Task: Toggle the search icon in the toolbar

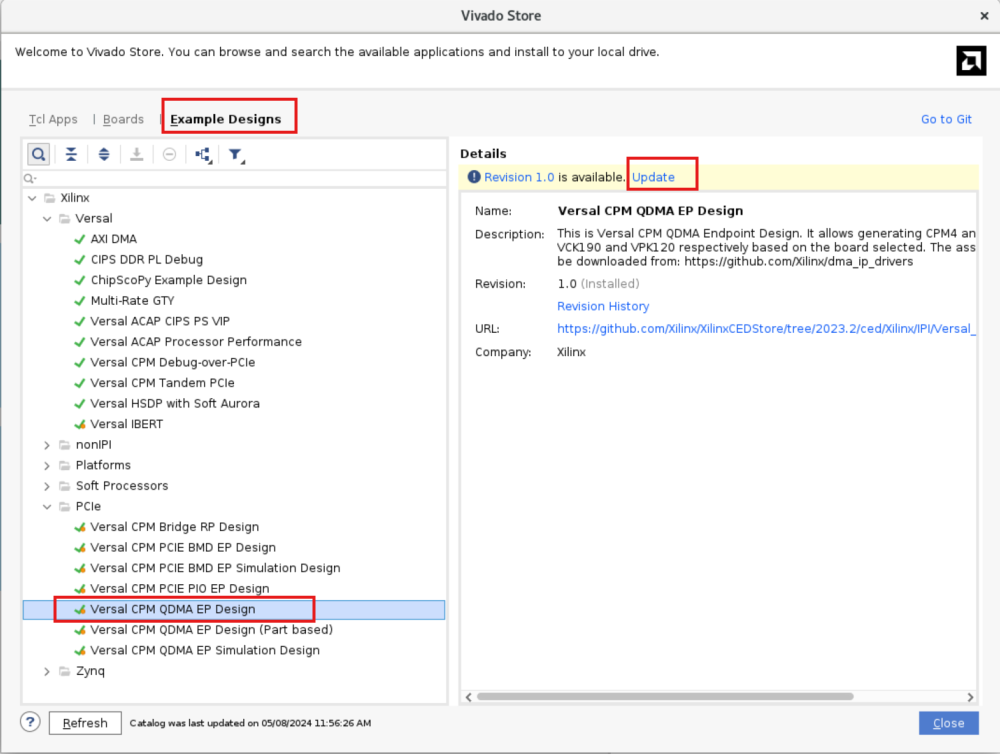Action: coord(38,154)
